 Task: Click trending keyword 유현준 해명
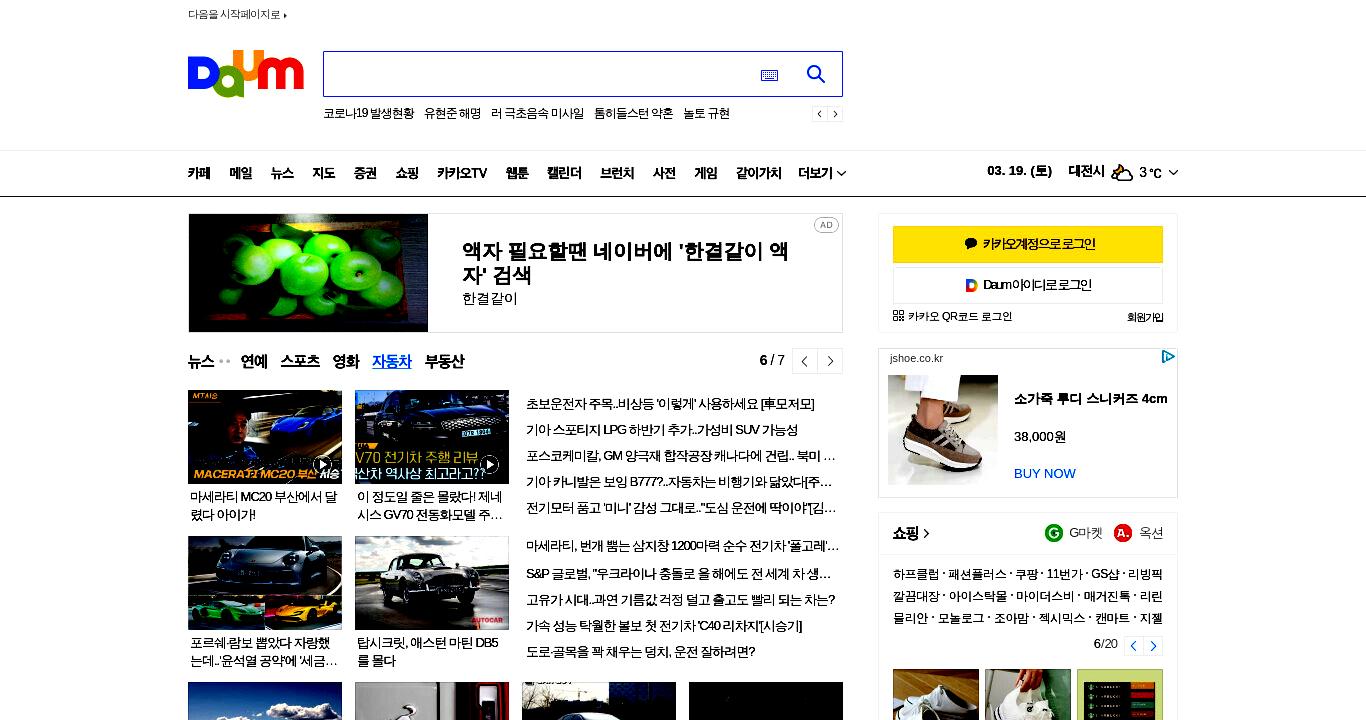pyautogui.click(x=452, y=114)
